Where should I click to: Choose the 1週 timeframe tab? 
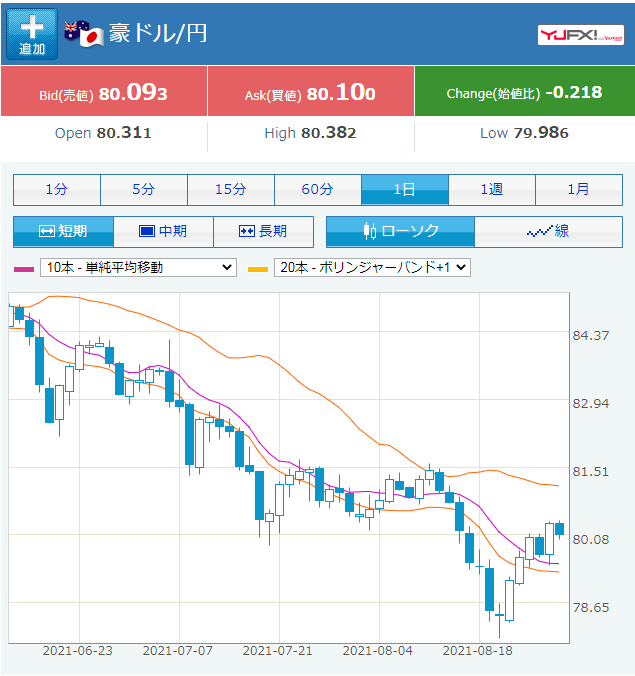[492, 190]
